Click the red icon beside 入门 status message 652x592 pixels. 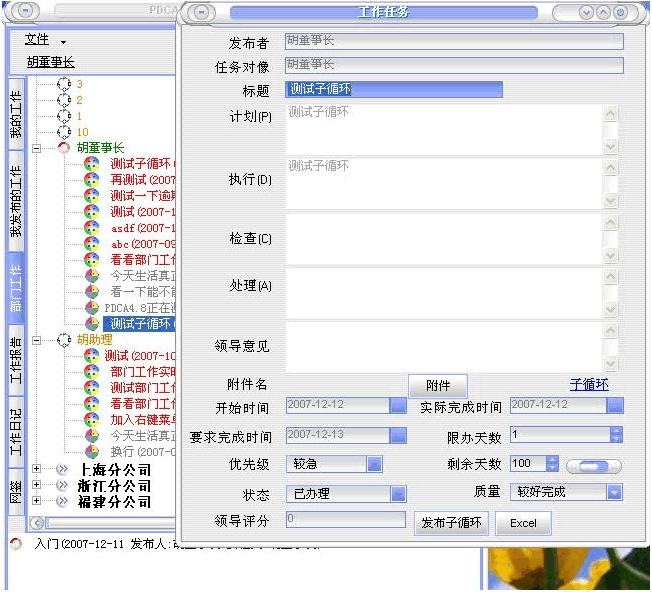(x=16, y=543)
